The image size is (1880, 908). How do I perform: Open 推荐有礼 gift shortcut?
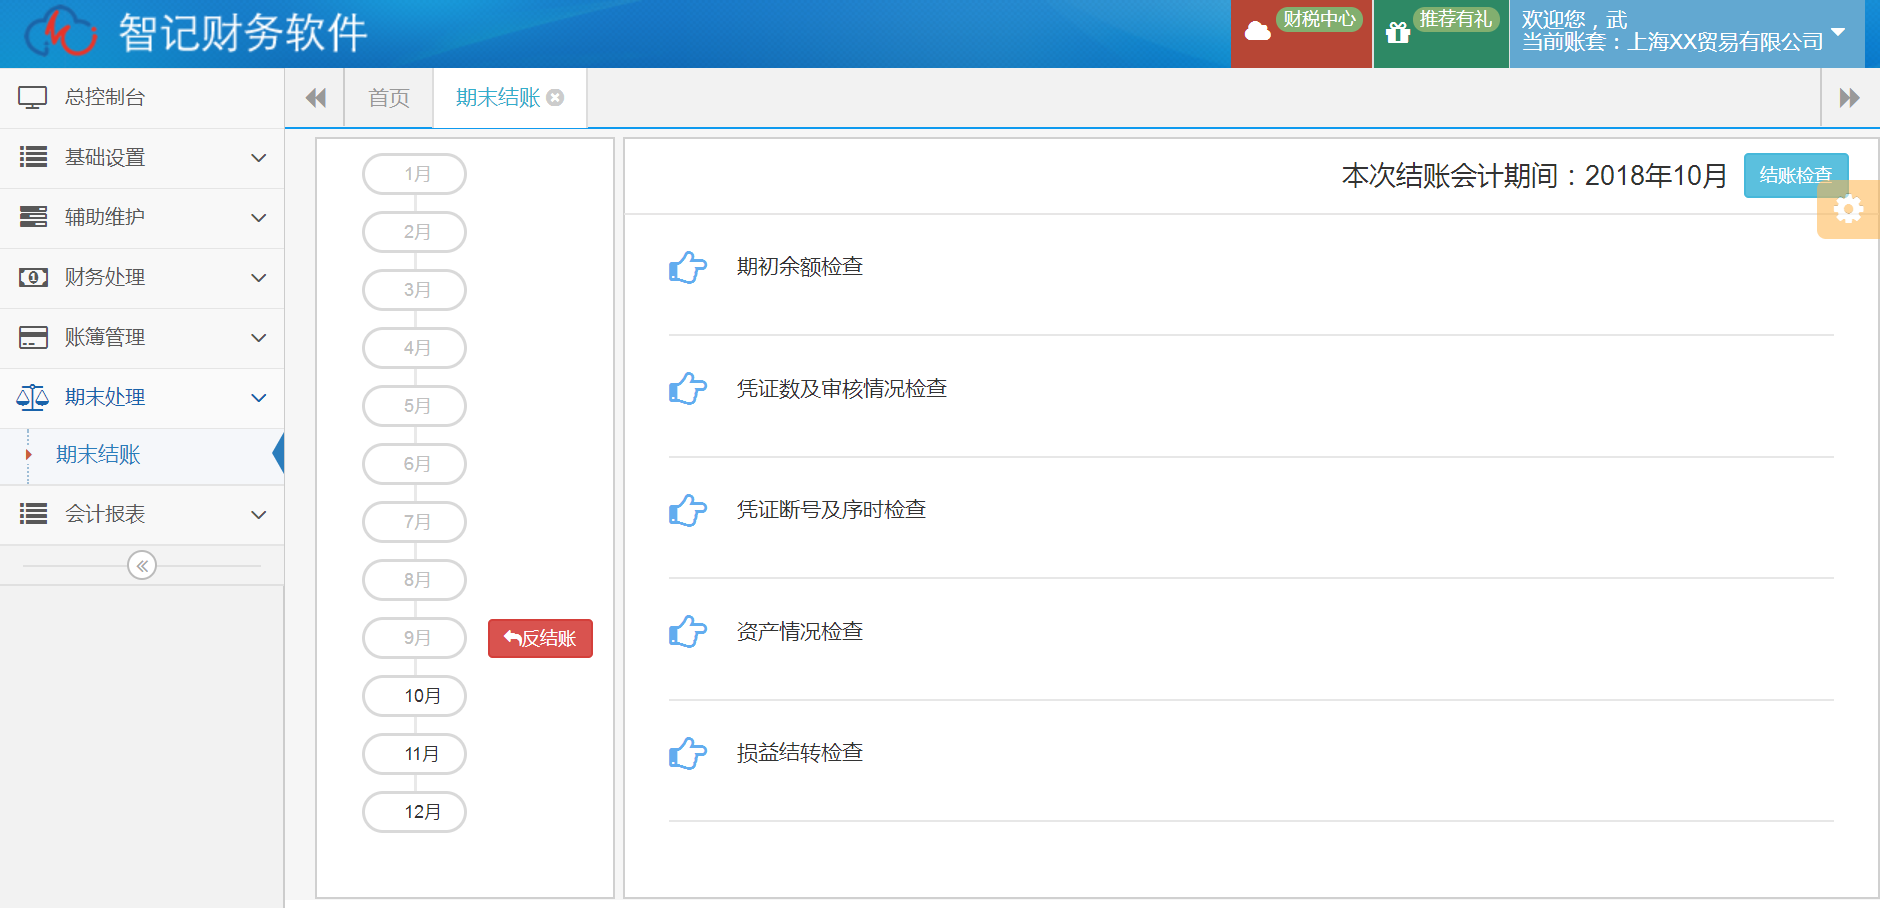(1440, 33)
